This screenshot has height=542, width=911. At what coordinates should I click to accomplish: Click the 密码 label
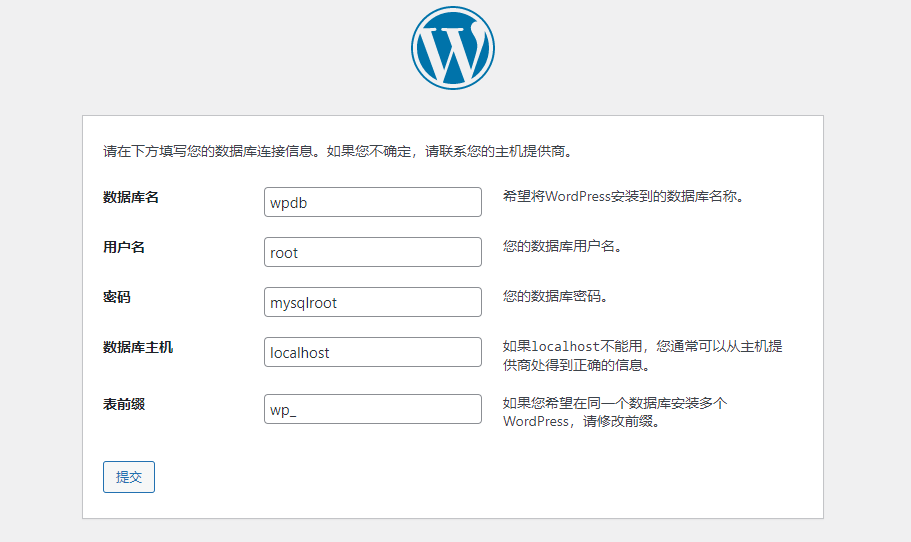(117, 297)
